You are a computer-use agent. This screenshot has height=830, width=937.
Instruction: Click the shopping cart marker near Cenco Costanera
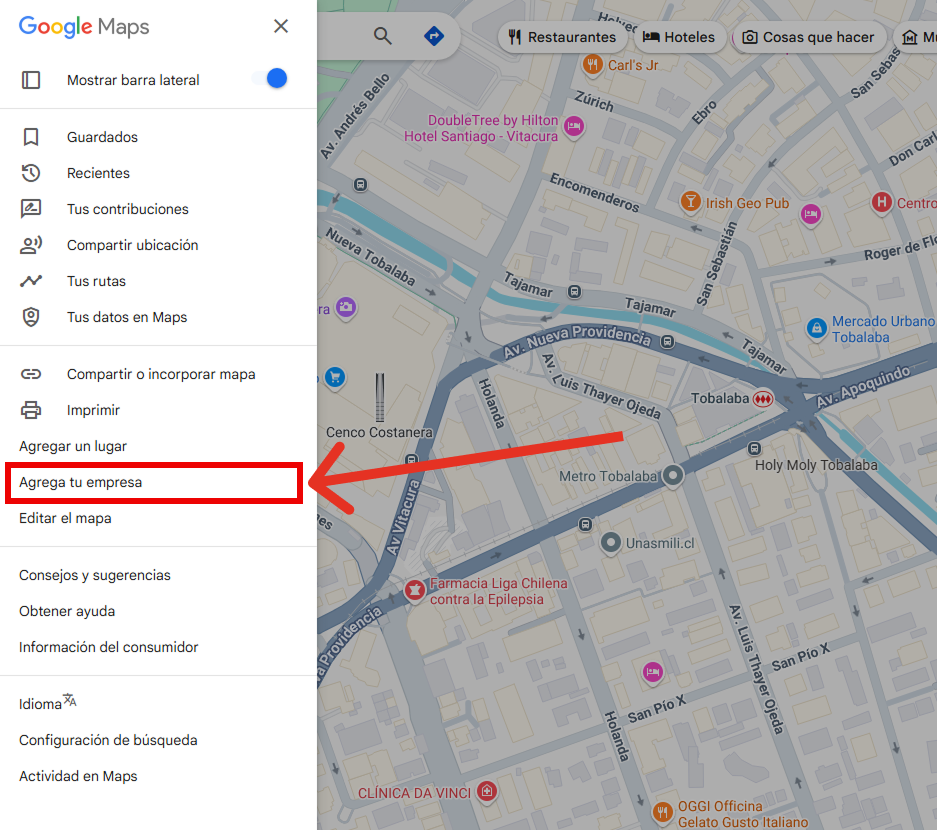[x=335, y=377]
